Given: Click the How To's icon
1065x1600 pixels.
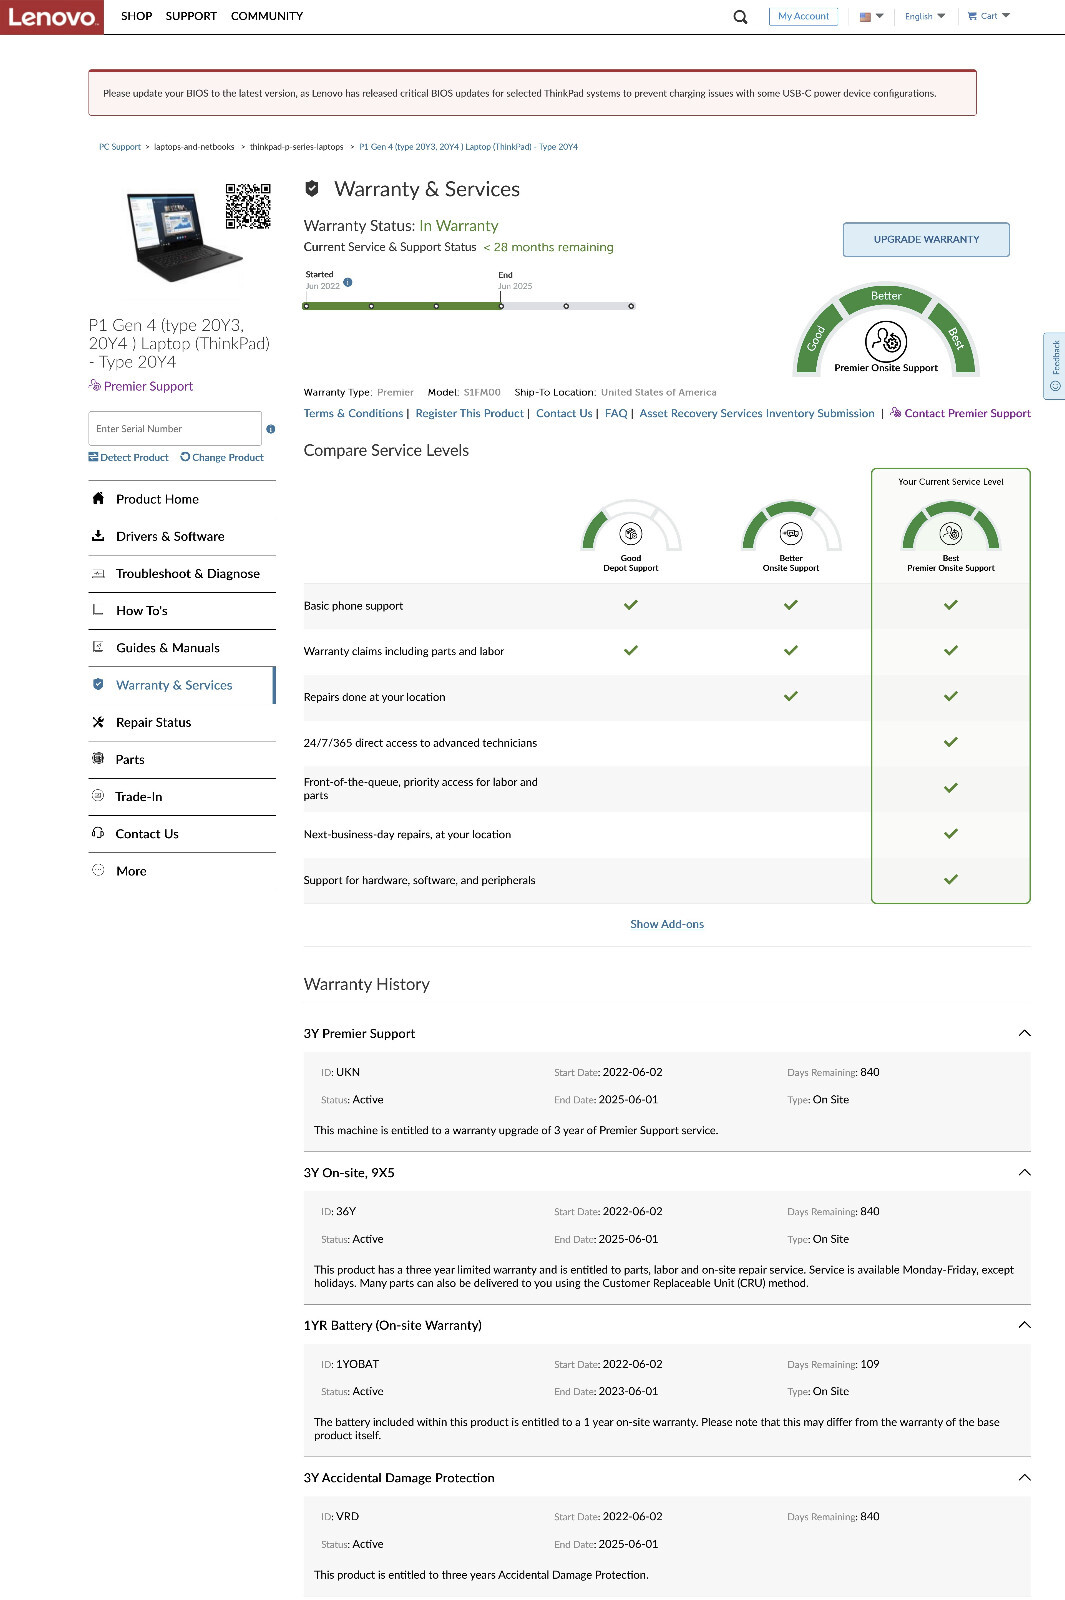Looking at the screenshot, I should coord(98,610).
